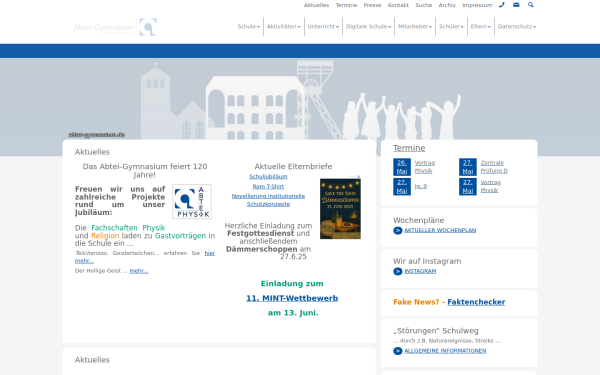Click the Fachschaften Physik green text
Image resolution: width=600 pixels, height=375 pixels.
click(128, 228)
